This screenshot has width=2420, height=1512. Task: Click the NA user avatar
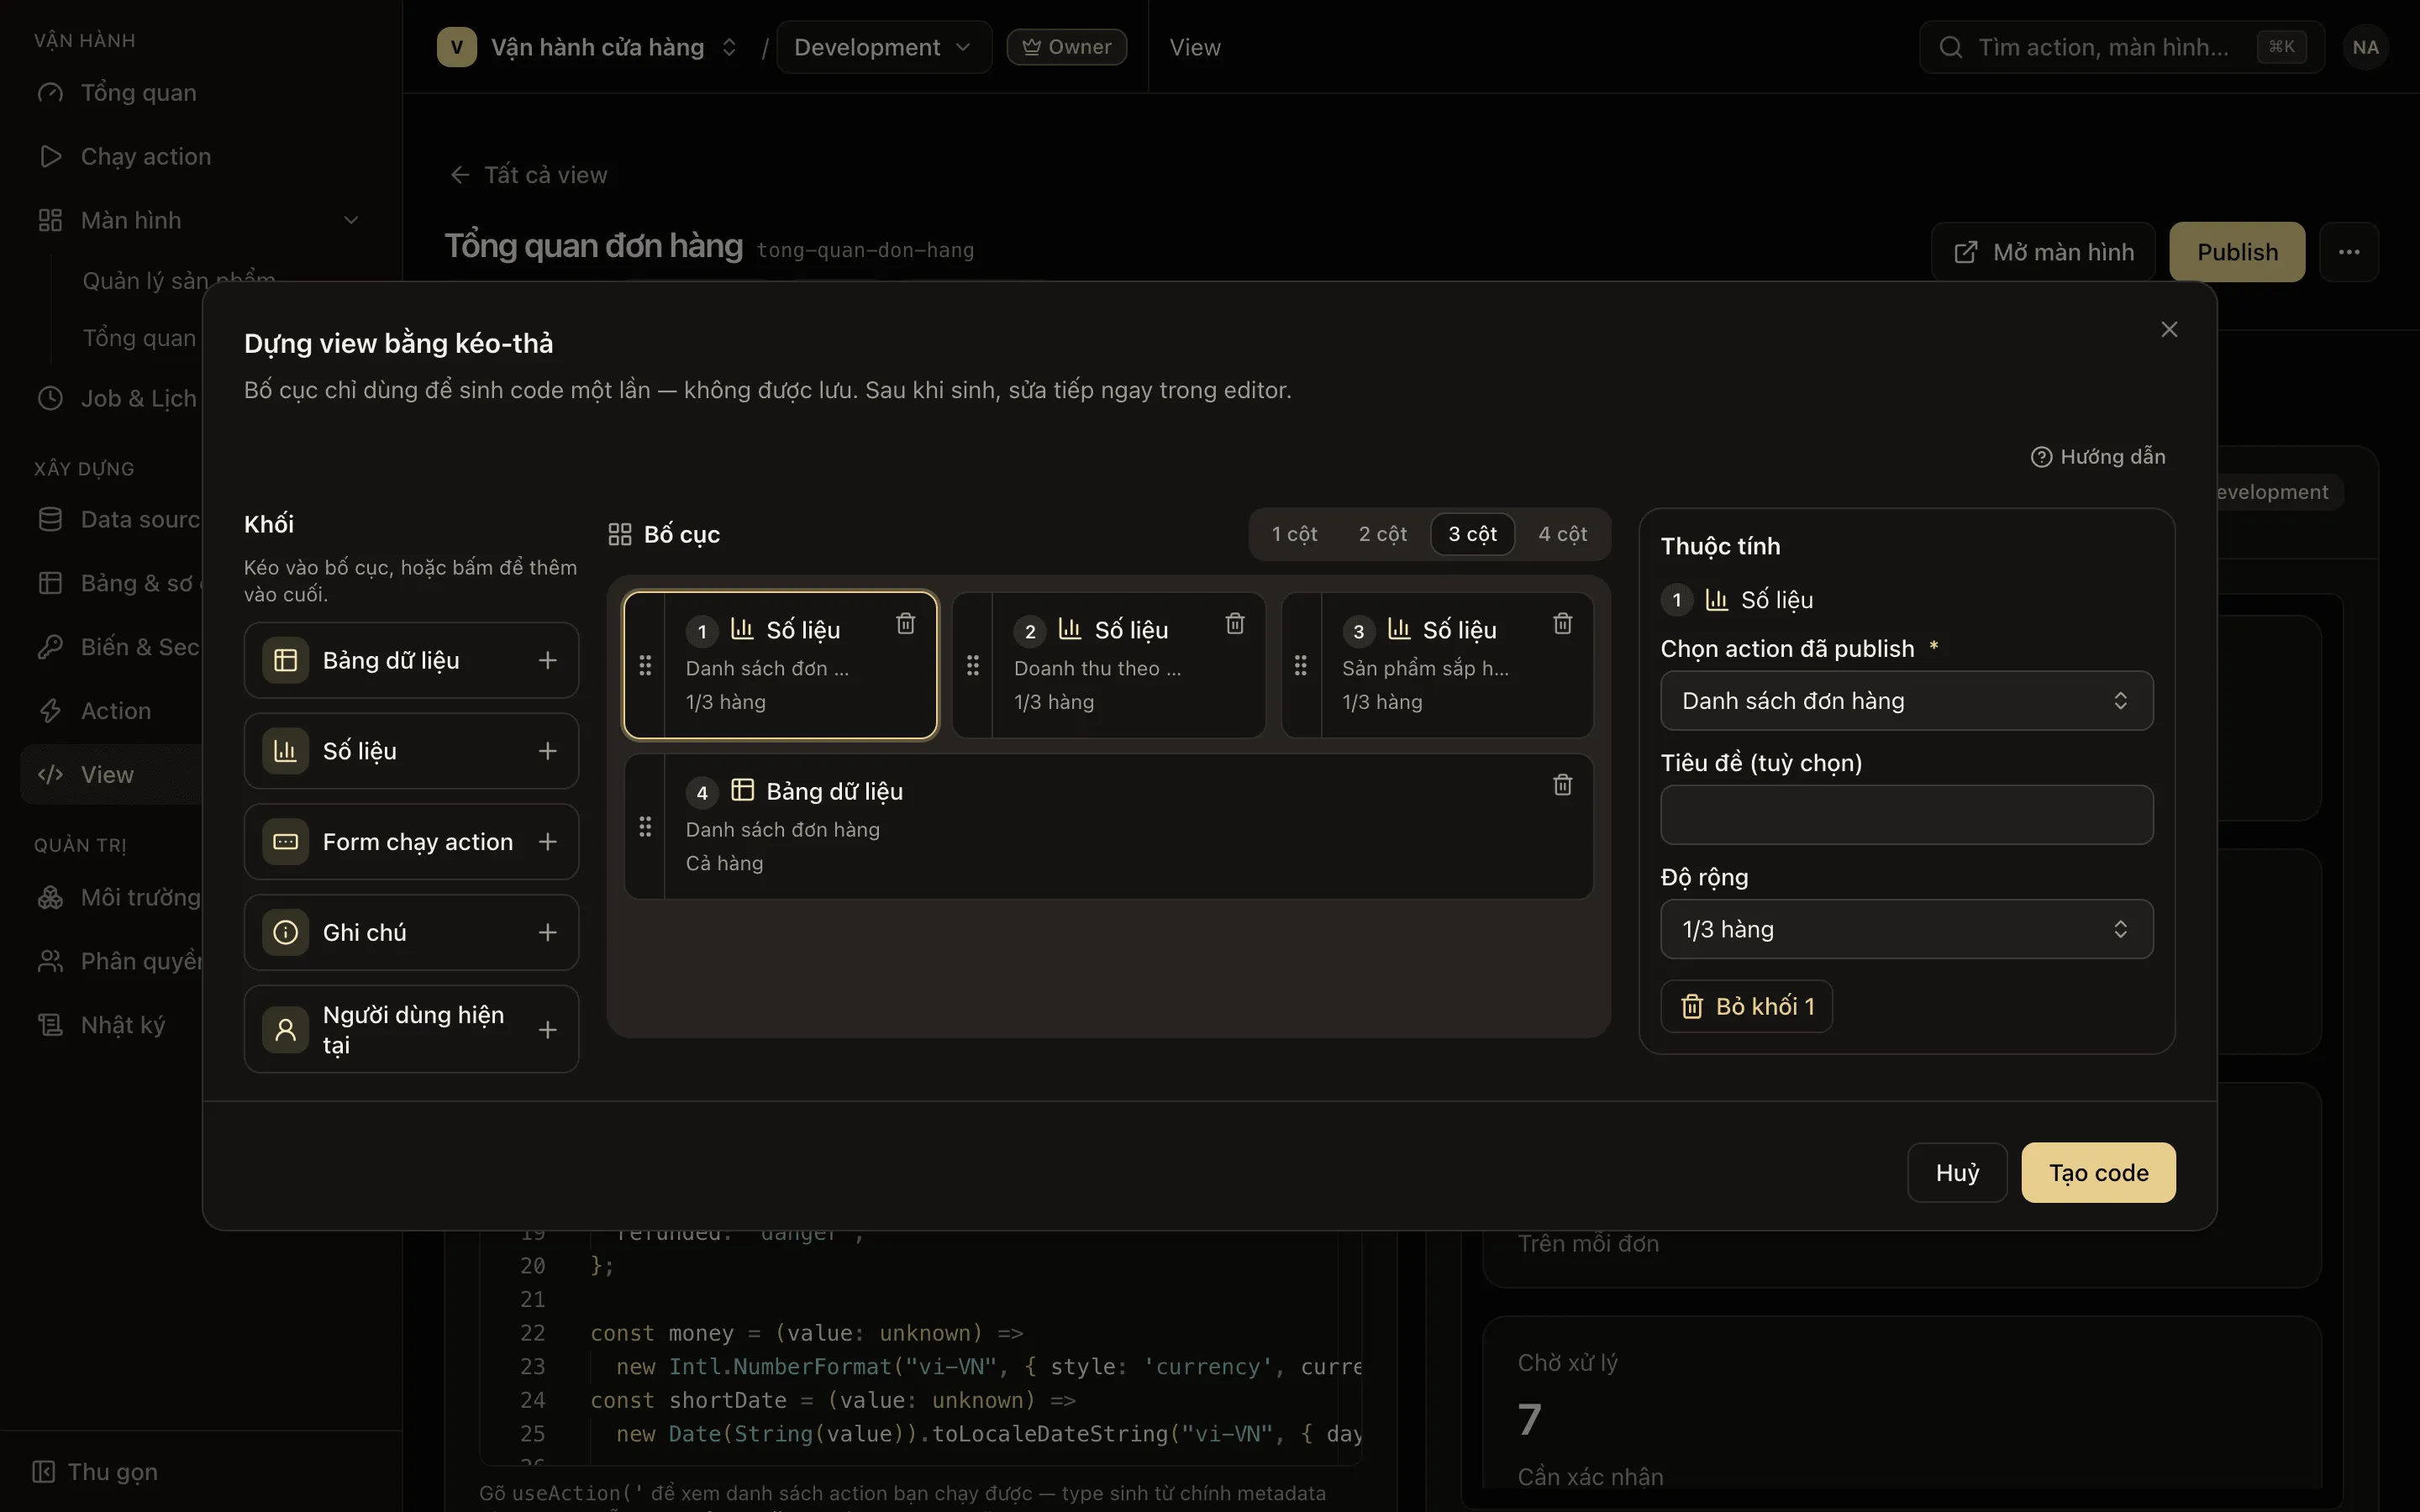point(2365,47)
